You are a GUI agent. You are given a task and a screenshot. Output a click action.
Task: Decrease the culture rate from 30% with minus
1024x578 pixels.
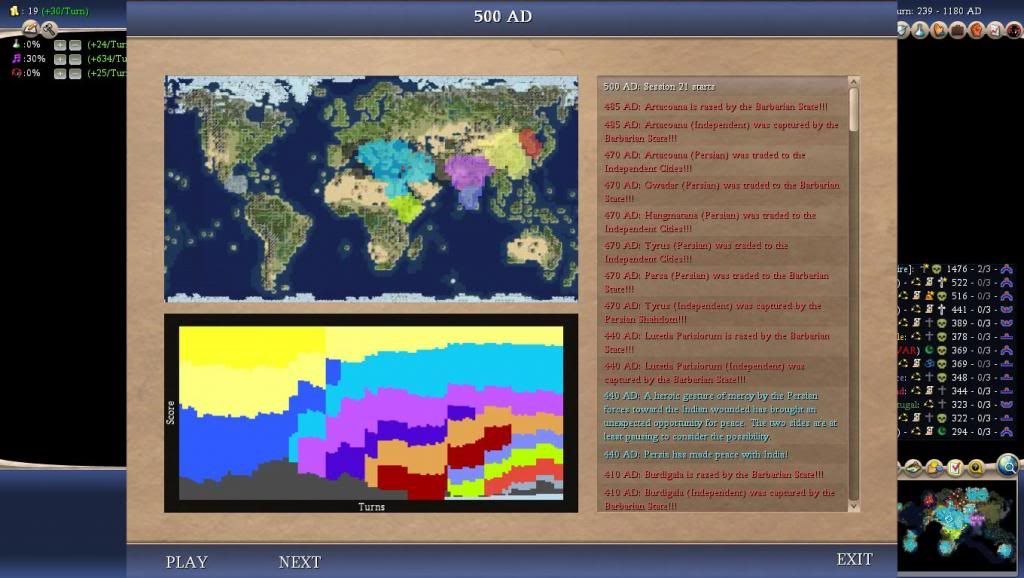75,59
